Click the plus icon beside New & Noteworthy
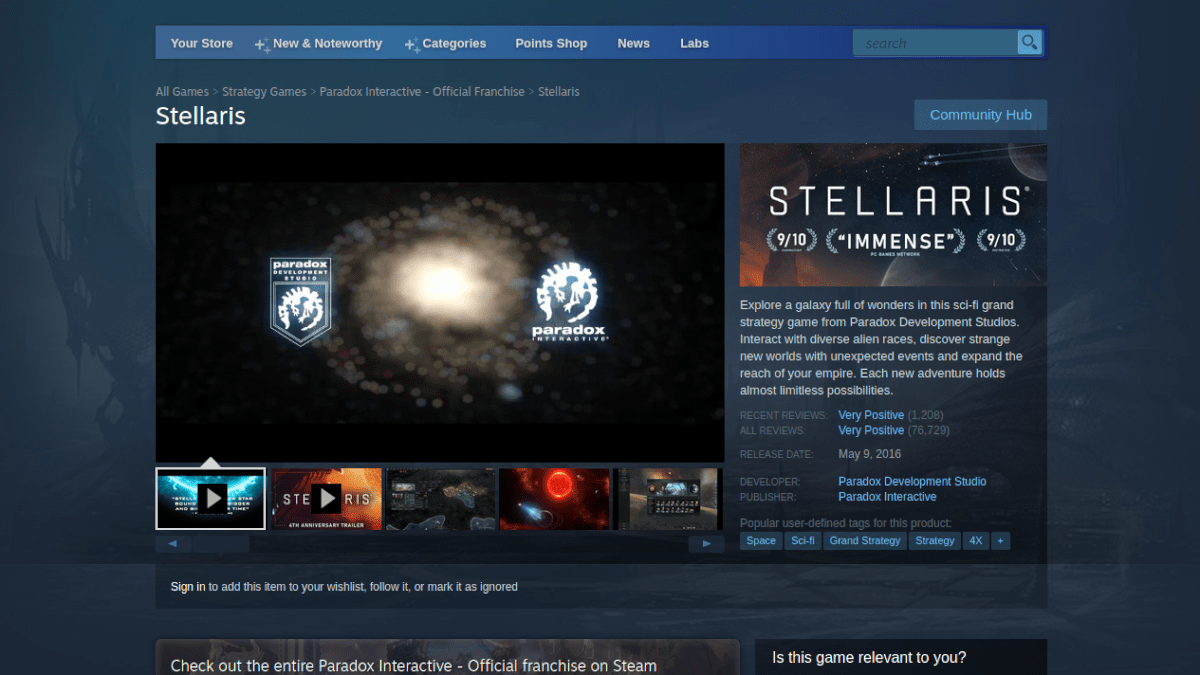The width and height of the screenshot is (1200, 675). click(260, 43)
